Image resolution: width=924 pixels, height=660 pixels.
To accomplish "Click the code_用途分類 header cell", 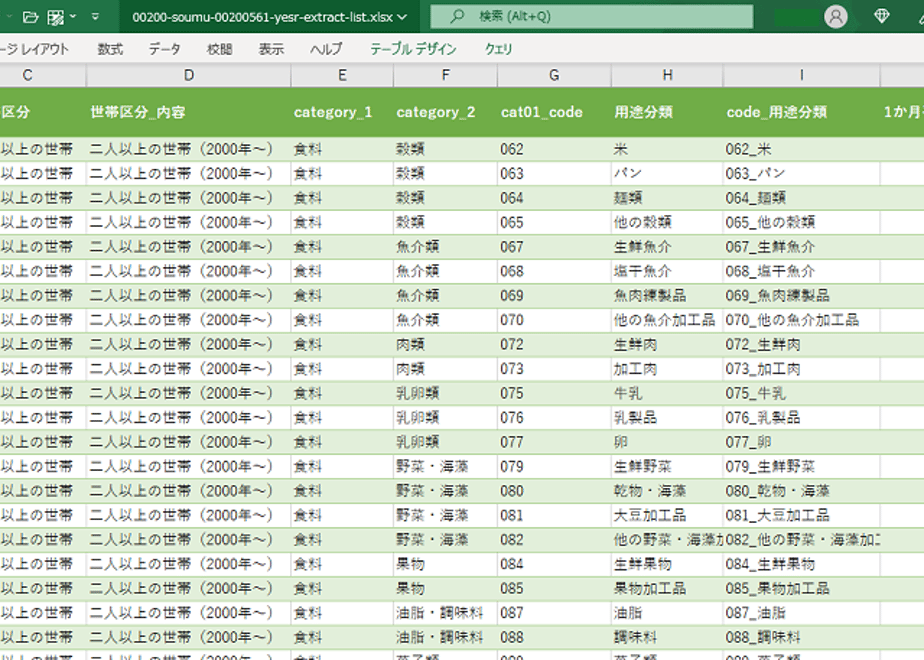I will (x=801, y=112).
